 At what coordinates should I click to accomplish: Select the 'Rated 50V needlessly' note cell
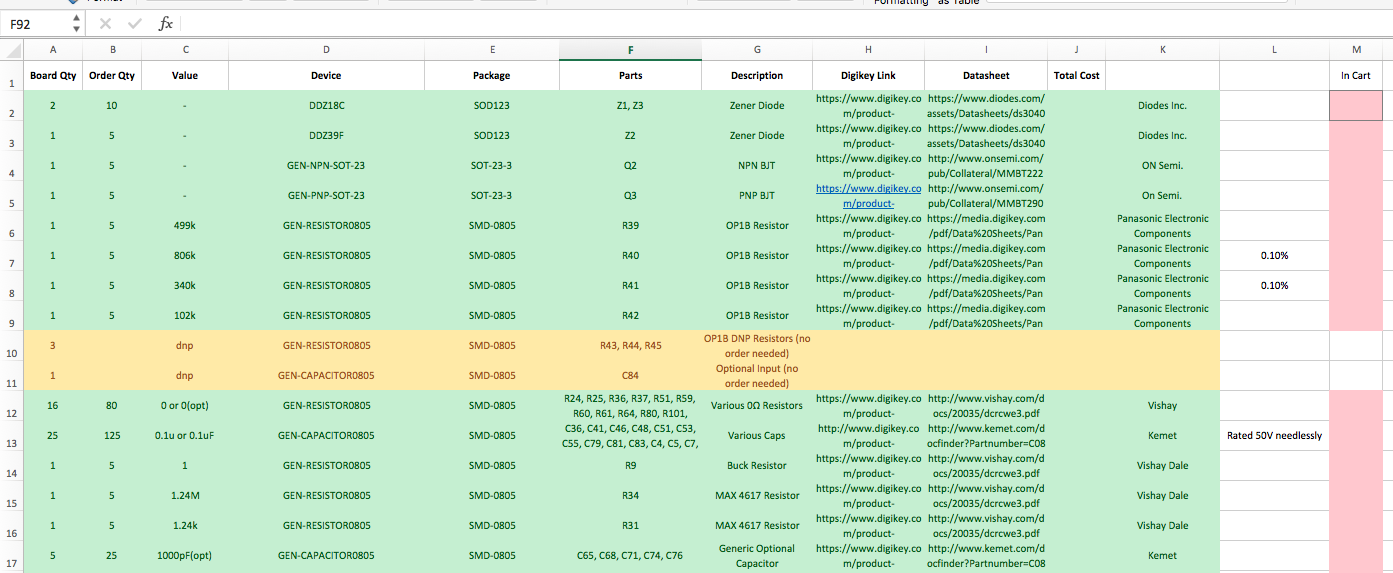click(1274, 436)
